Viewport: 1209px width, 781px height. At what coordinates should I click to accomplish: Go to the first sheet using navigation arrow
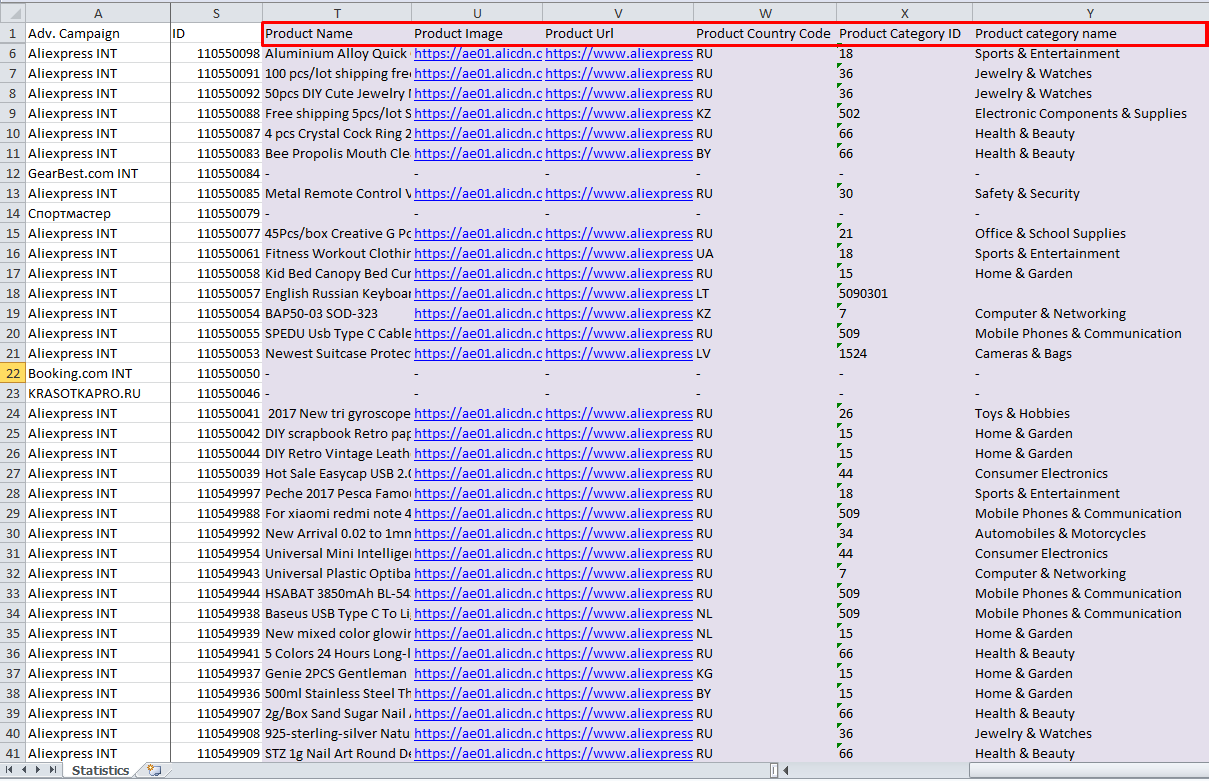click(x=9, y=770)
